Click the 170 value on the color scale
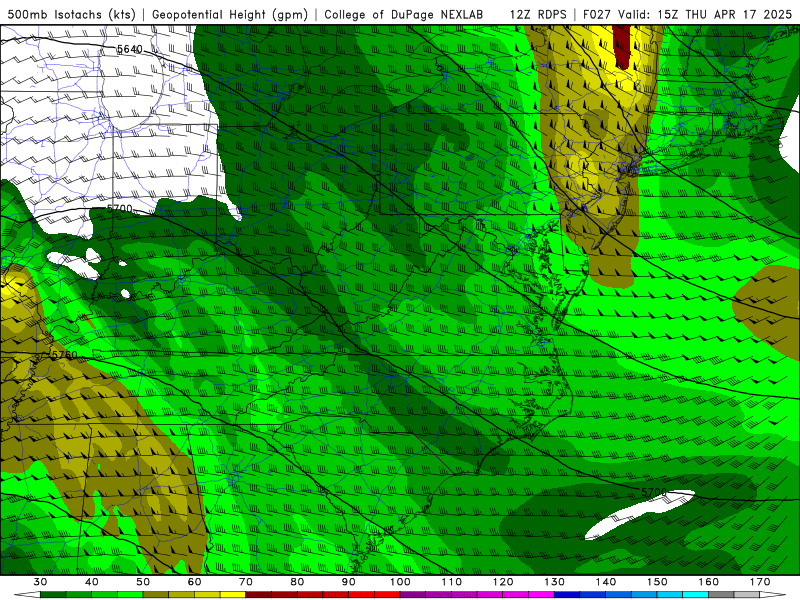This screenshot has height=600, width=800. (760, 582)
